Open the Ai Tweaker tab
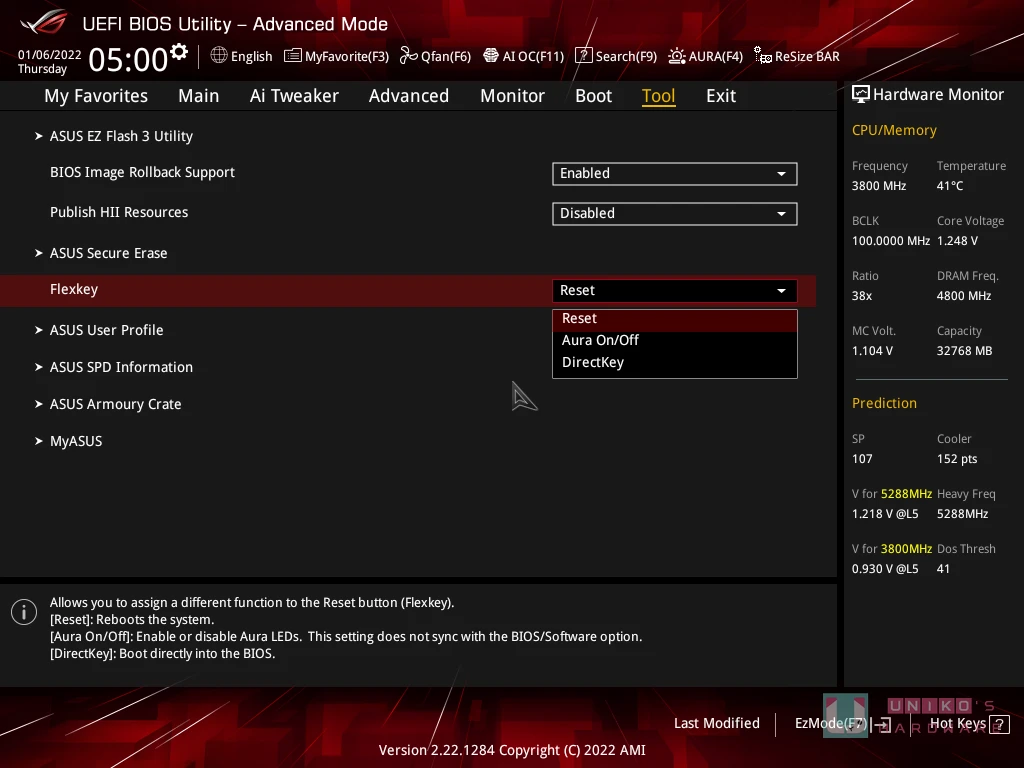 point(294,96)
